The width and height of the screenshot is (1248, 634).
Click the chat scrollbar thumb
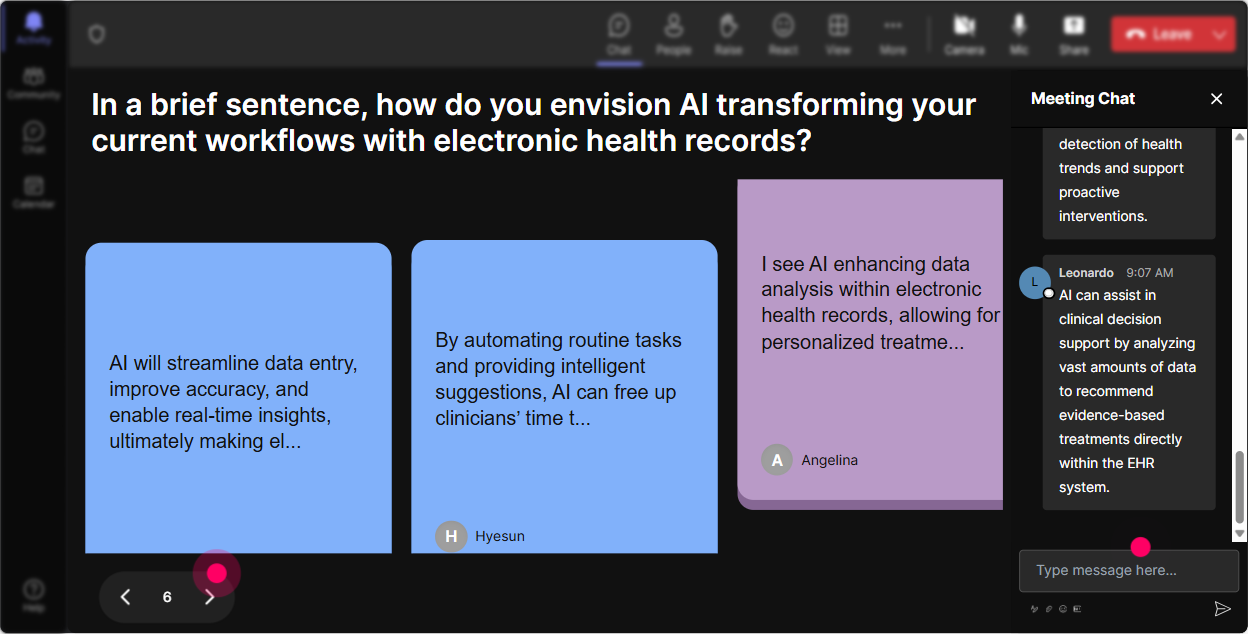pos(1240,488)
